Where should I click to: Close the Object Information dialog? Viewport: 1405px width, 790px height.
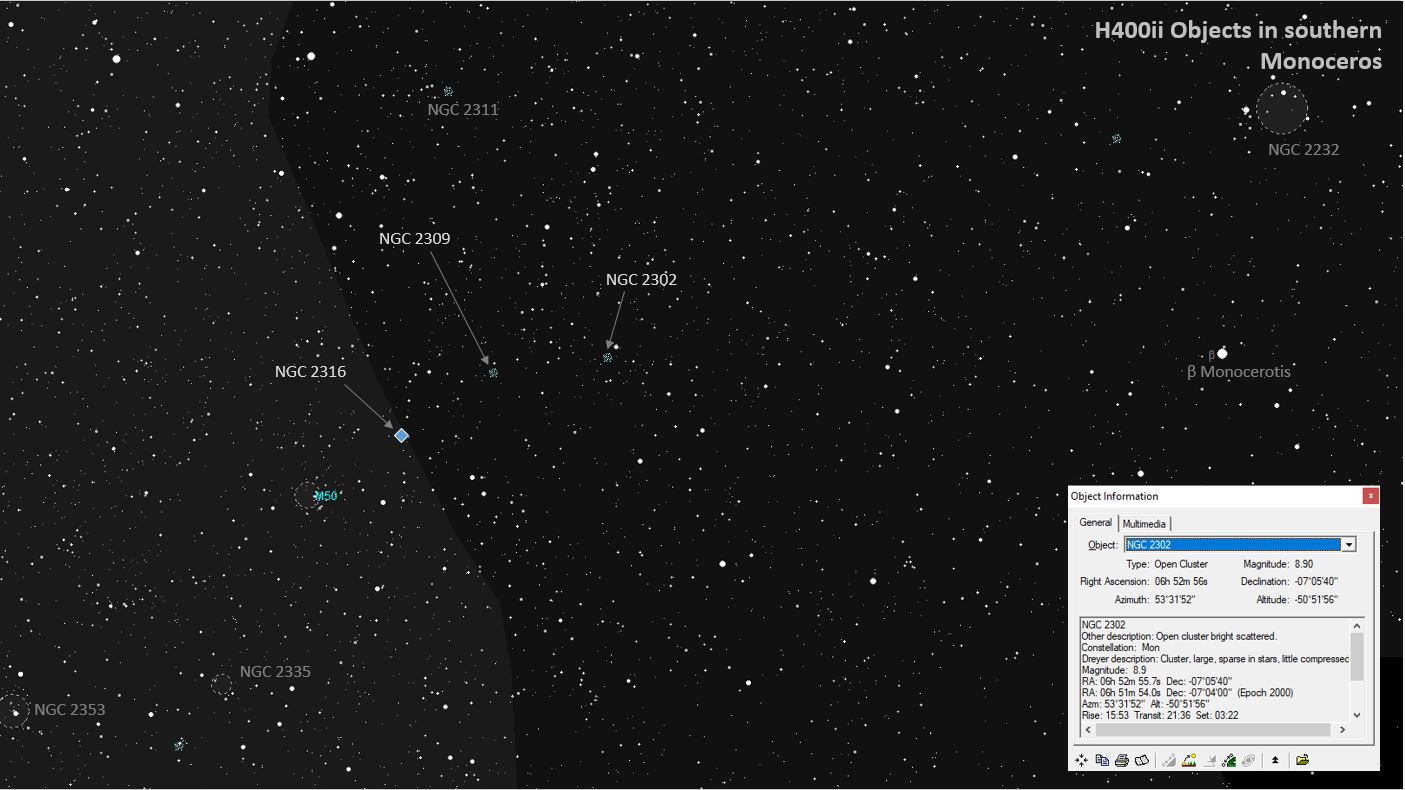click(x=1370, y=496)
